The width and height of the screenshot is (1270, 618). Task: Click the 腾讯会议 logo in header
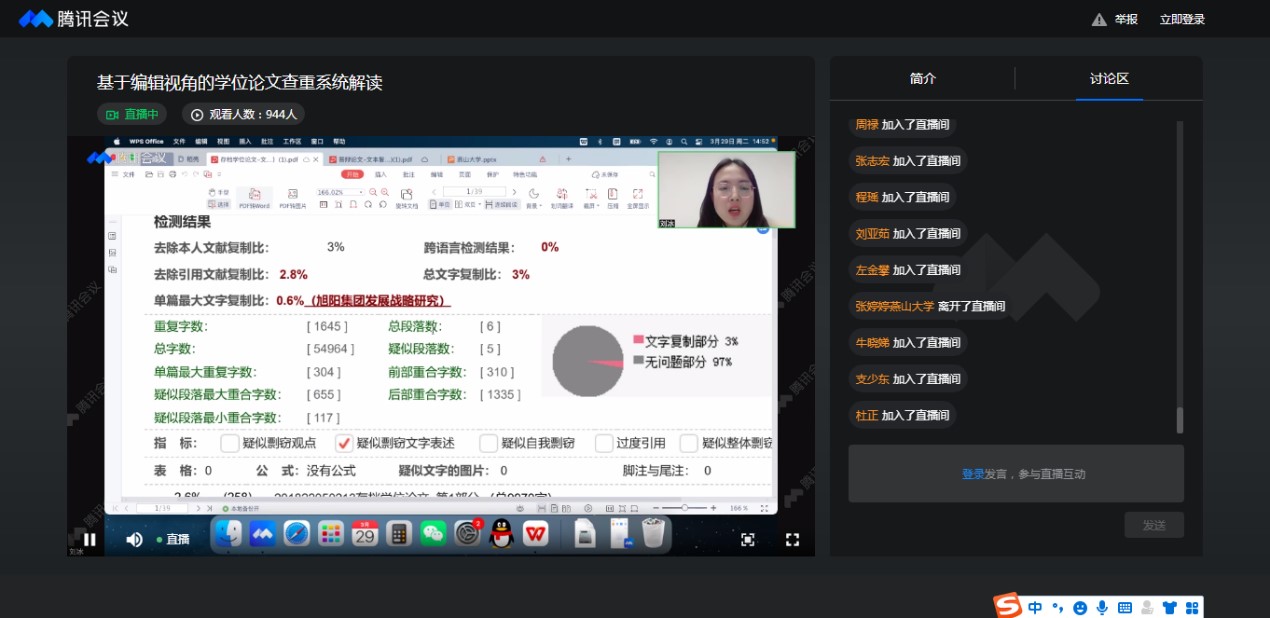pyautogui.click(x=74, y=19)
